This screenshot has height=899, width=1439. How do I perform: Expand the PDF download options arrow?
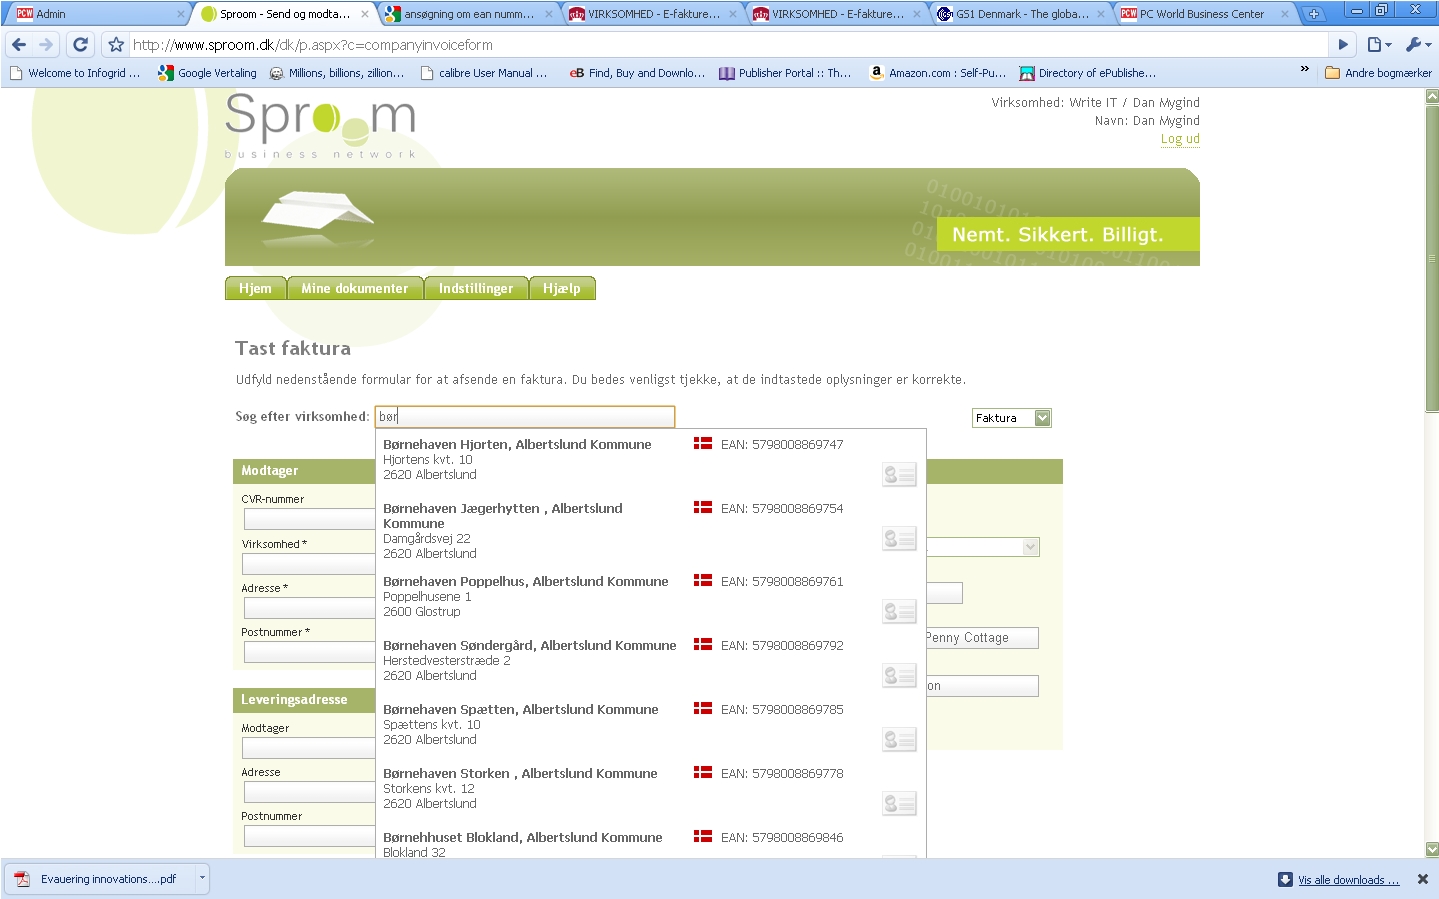click(202, 878)
